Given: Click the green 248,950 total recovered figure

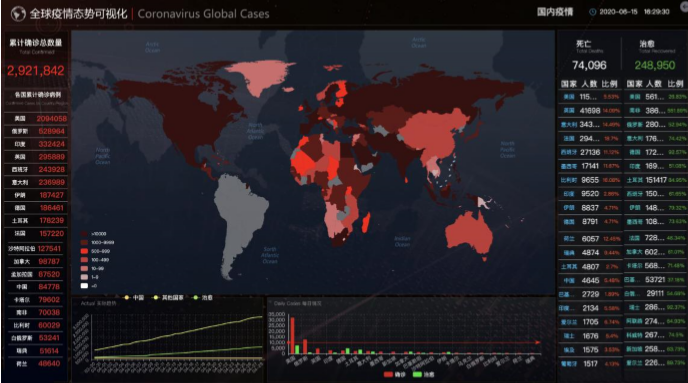Looking at the screenshot, I should click(655, 65).
